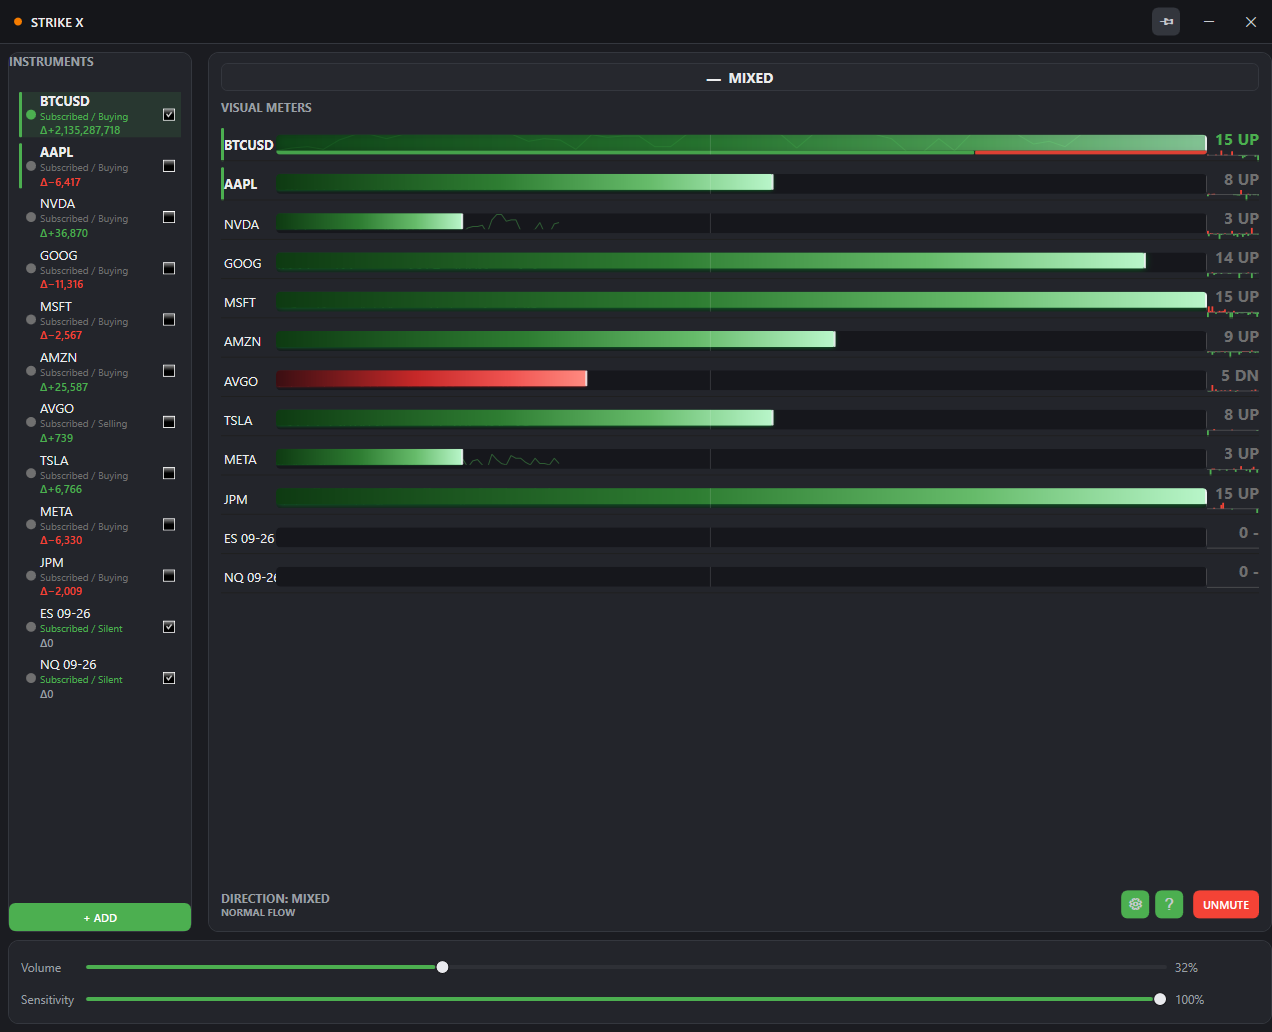Enable the META instrument checkbox
The width and height of the screenshot is (1272, 1032).
(169, 524)
